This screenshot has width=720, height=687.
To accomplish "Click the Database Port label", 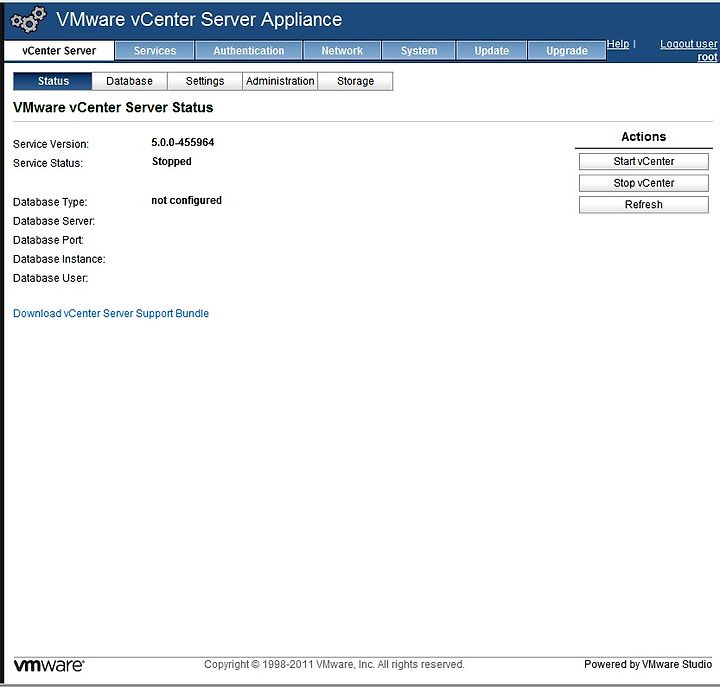I will tap(48, 240).
